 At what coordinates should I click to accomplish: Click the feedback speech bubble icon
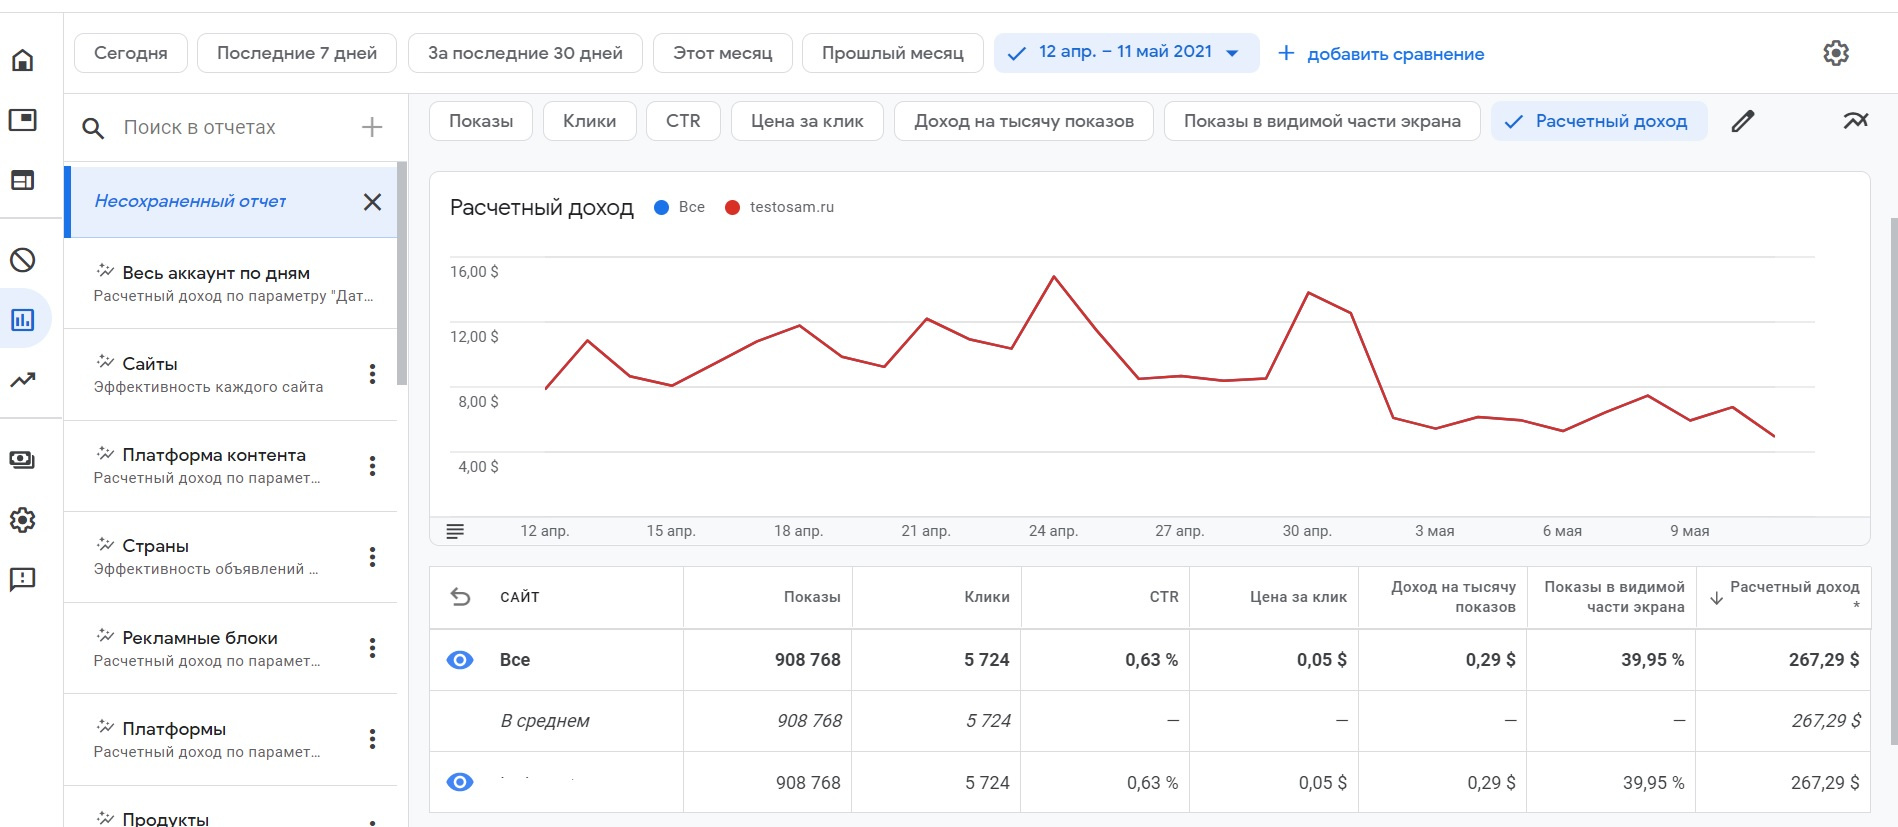[22, 579]
